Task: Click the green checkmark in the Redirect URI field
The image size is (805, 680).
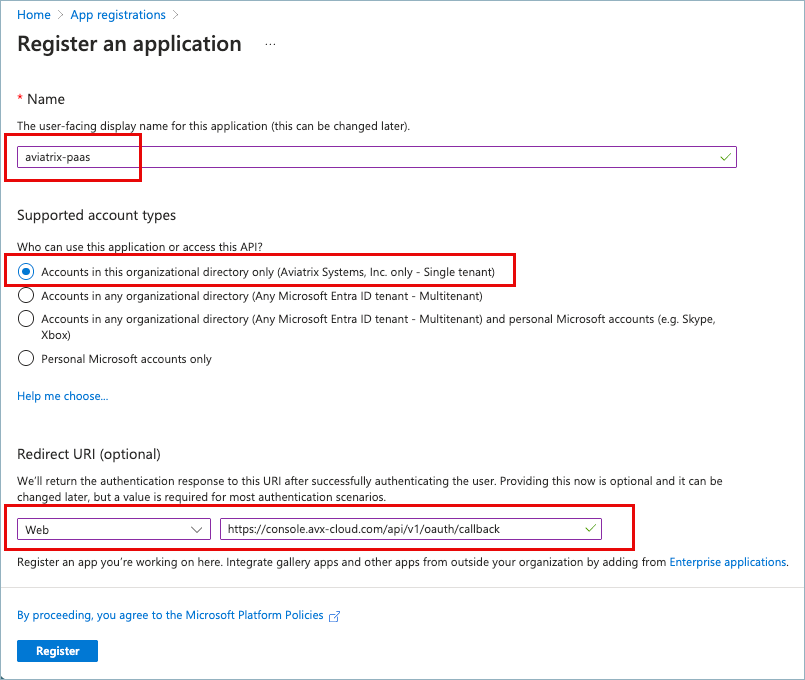Action: pyautogui.click(x=590, y=528)
